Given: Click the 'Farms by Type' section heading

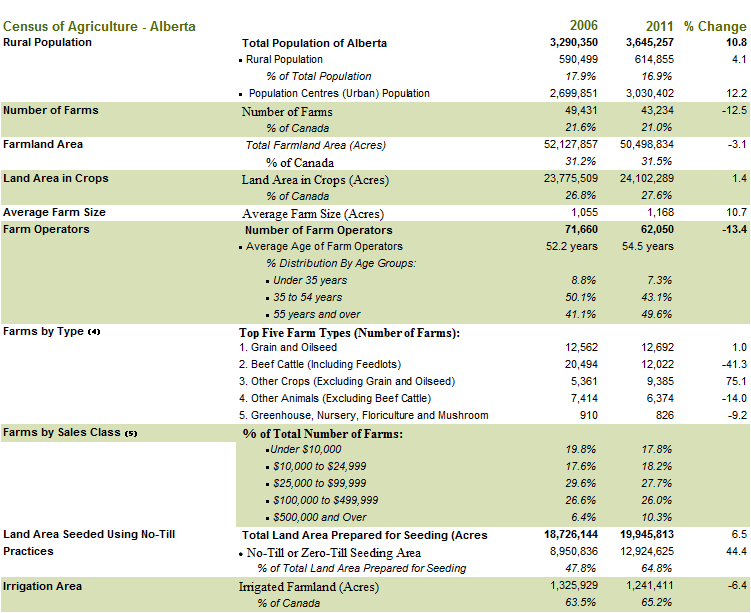Looking at the screenshot, I should point(52,331).
